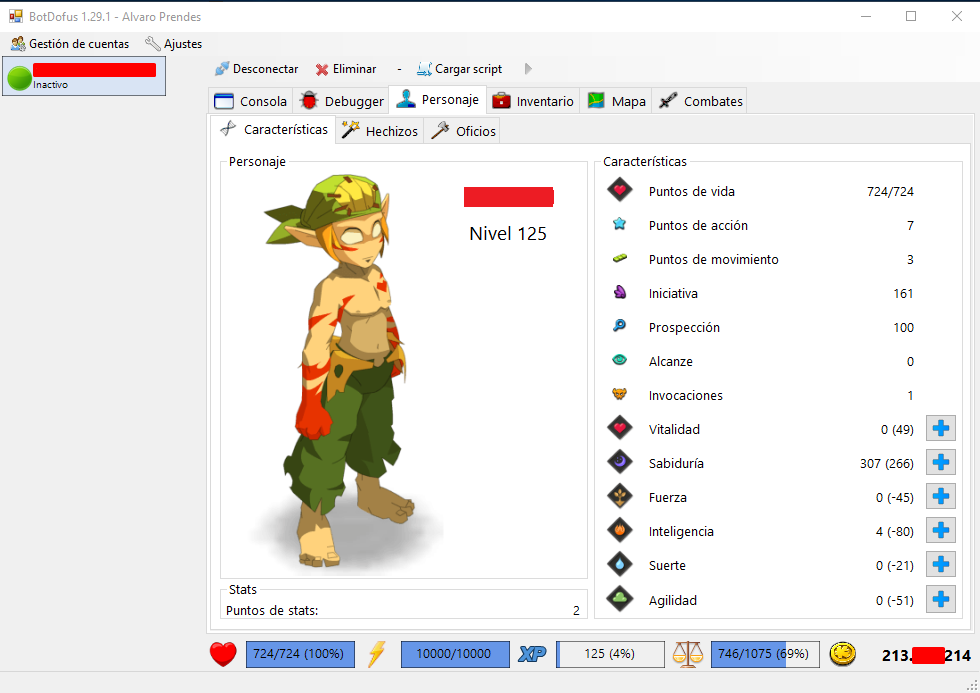Click the BotDofus app title icon
The image size is (980, 693).
click(16, 16)
